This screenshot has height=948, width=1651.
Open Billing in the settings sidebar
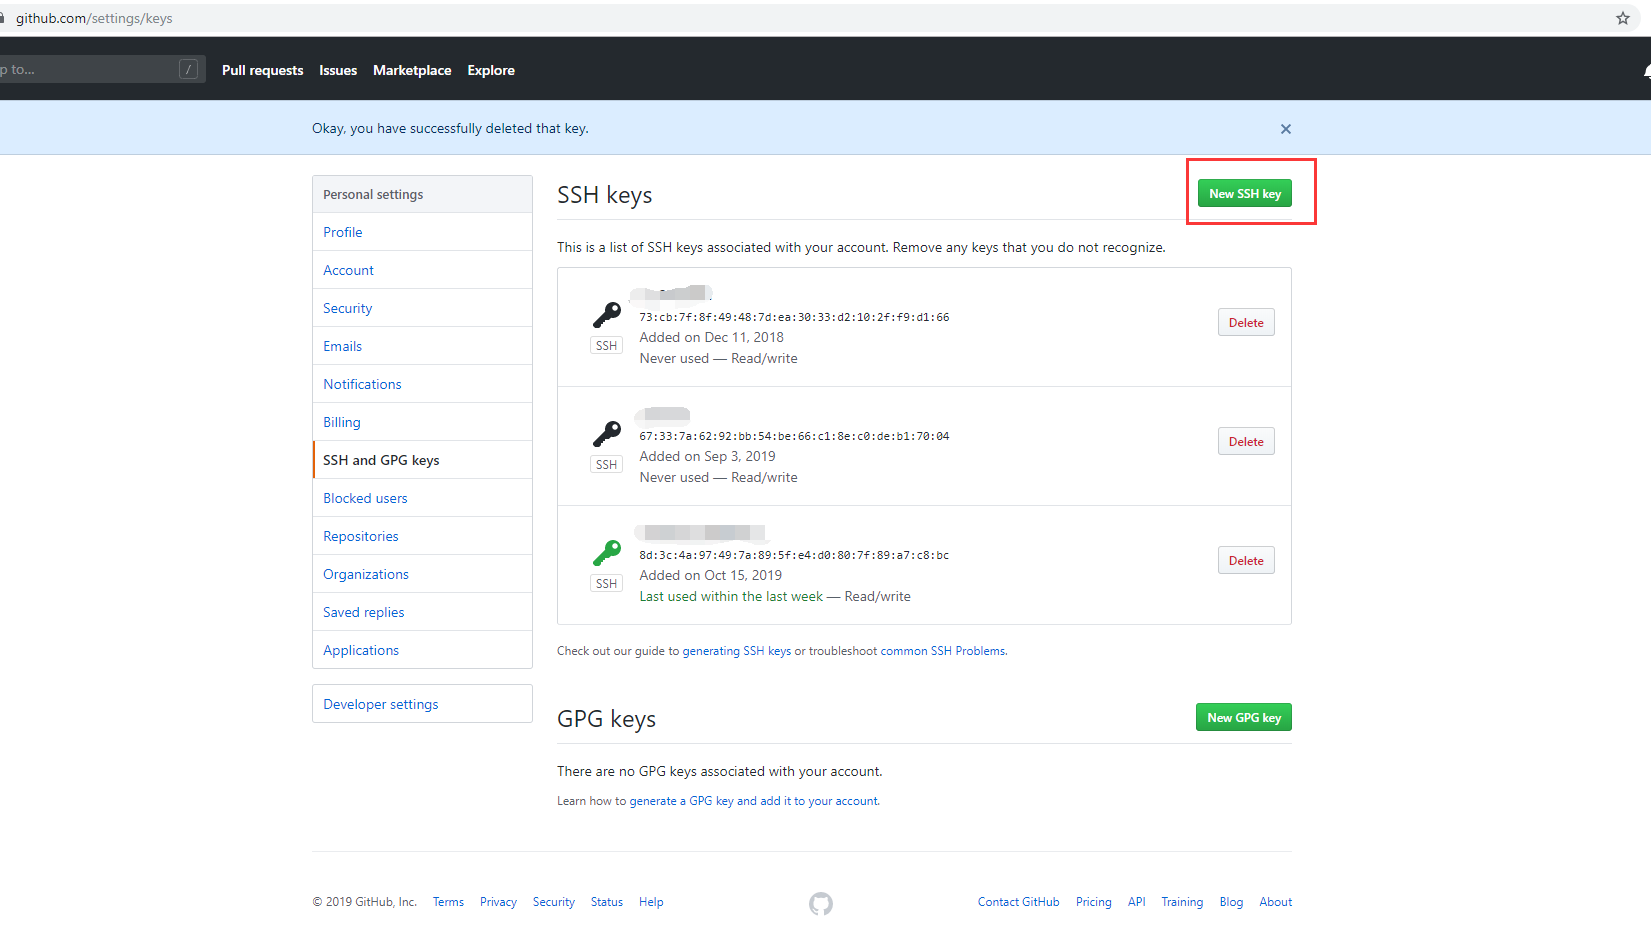[422, 422]
